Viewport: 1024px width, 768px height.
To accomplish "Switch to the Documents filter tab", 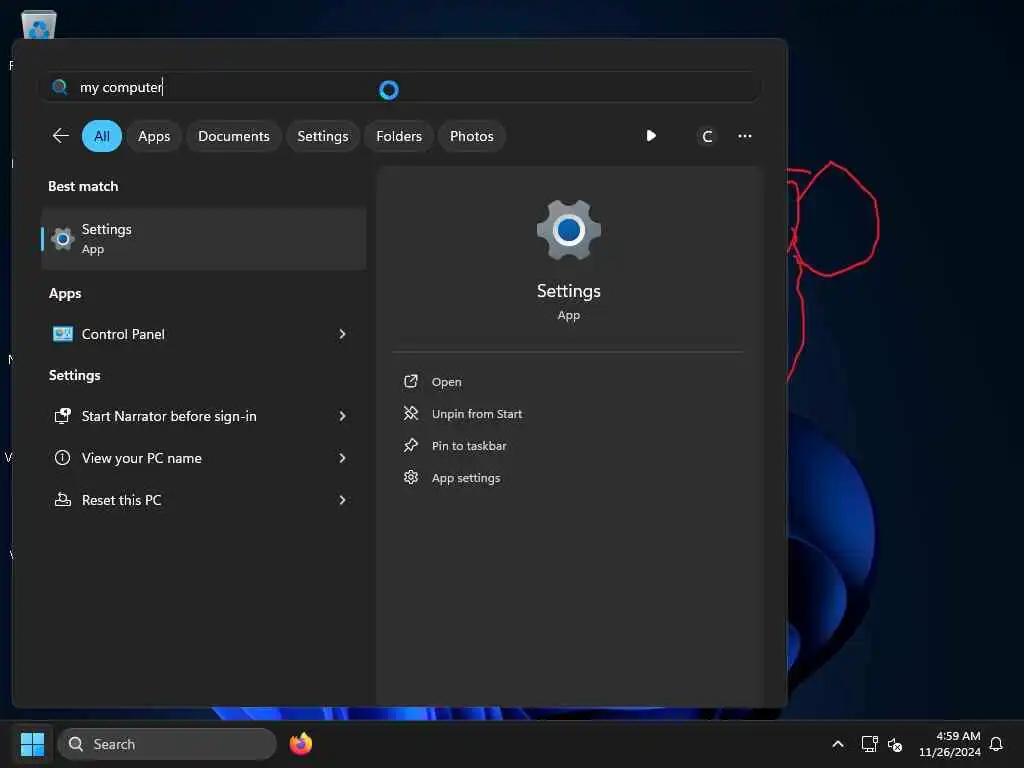I will point(234,136).
